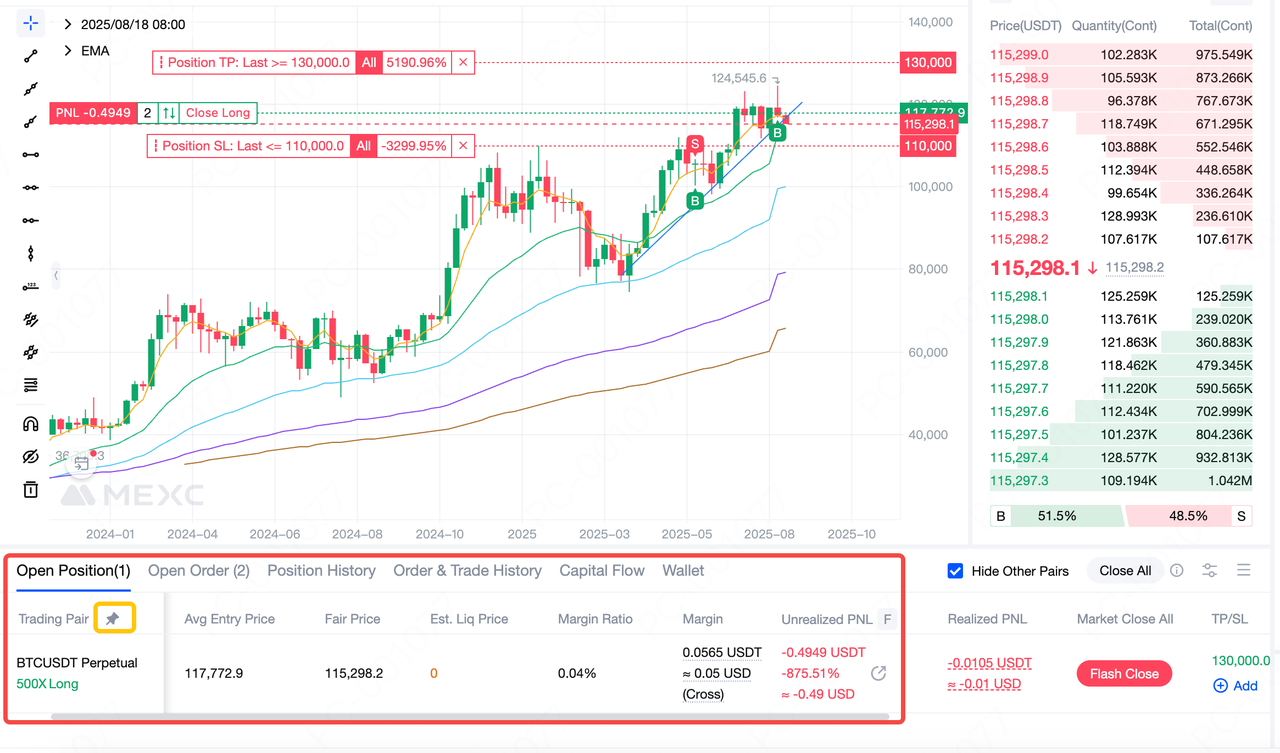Toggle the F price basis on Unrealized PNL
This screenshot has height=753, width=1280.
click(886, 619)
